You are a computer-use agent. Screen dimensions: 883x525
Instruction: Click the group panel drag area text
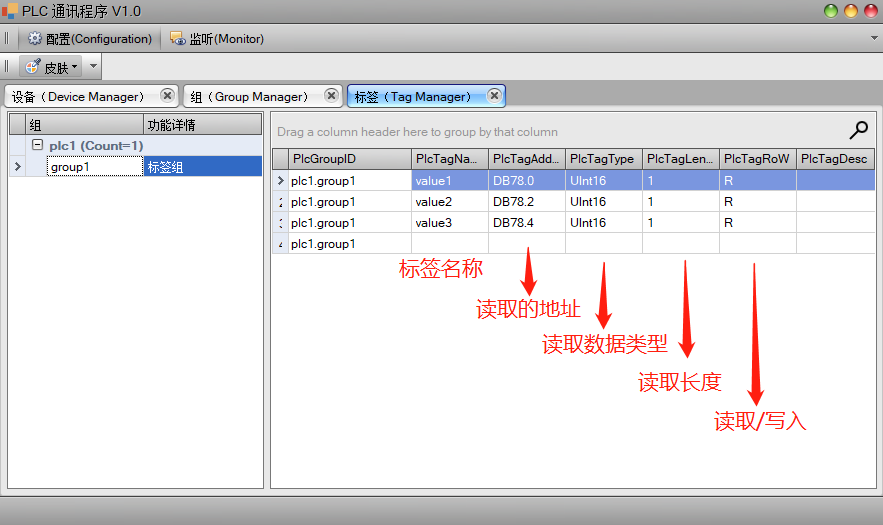click(417, 132)
